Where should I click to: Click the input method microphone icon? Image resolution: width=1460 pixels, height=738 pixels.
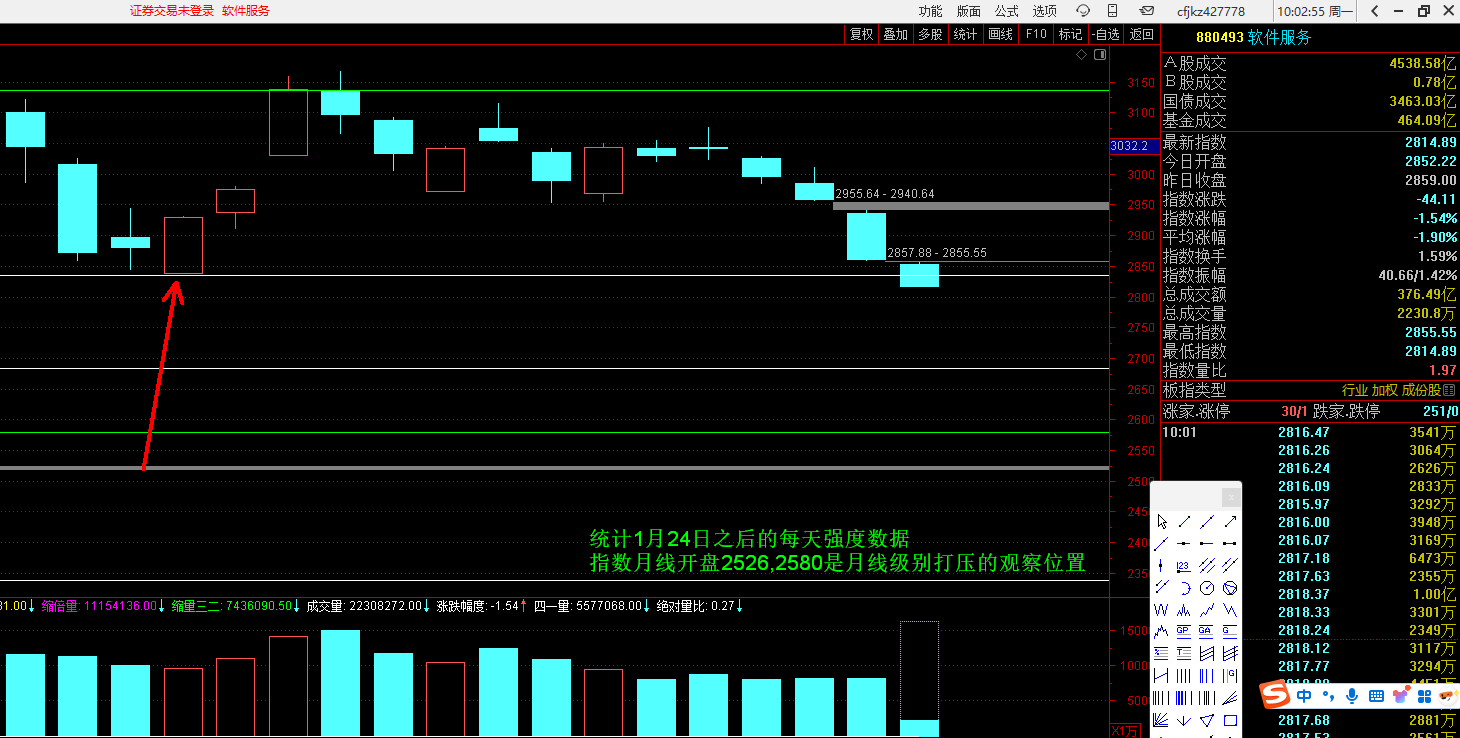1352,695
